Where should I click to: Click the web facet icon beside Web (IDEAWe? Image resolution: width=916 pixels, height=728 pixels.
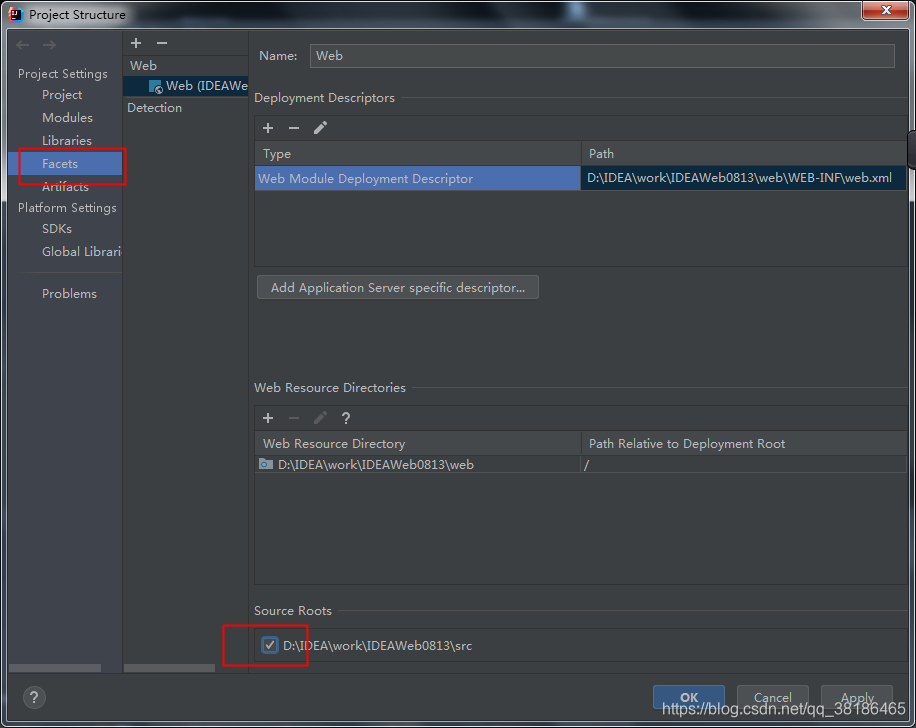pos(155,86)
